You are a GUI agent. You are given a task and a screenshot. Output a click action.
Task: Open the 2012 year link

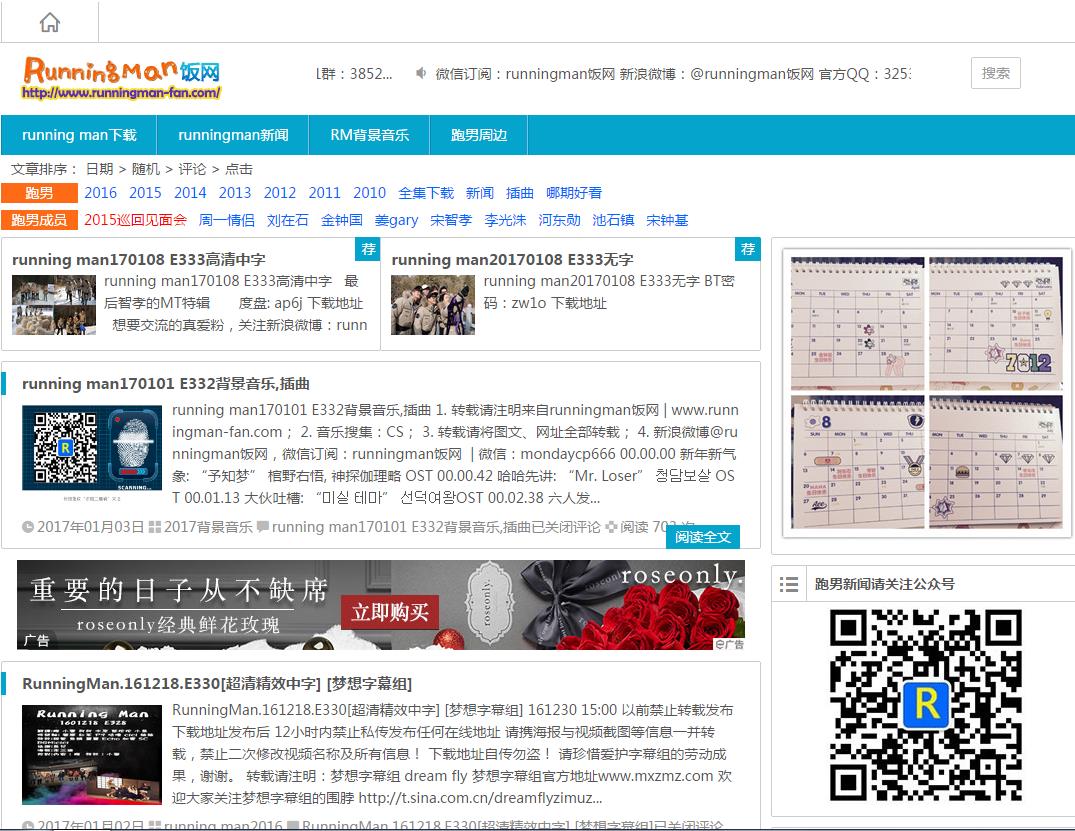[x=280, y=193]
